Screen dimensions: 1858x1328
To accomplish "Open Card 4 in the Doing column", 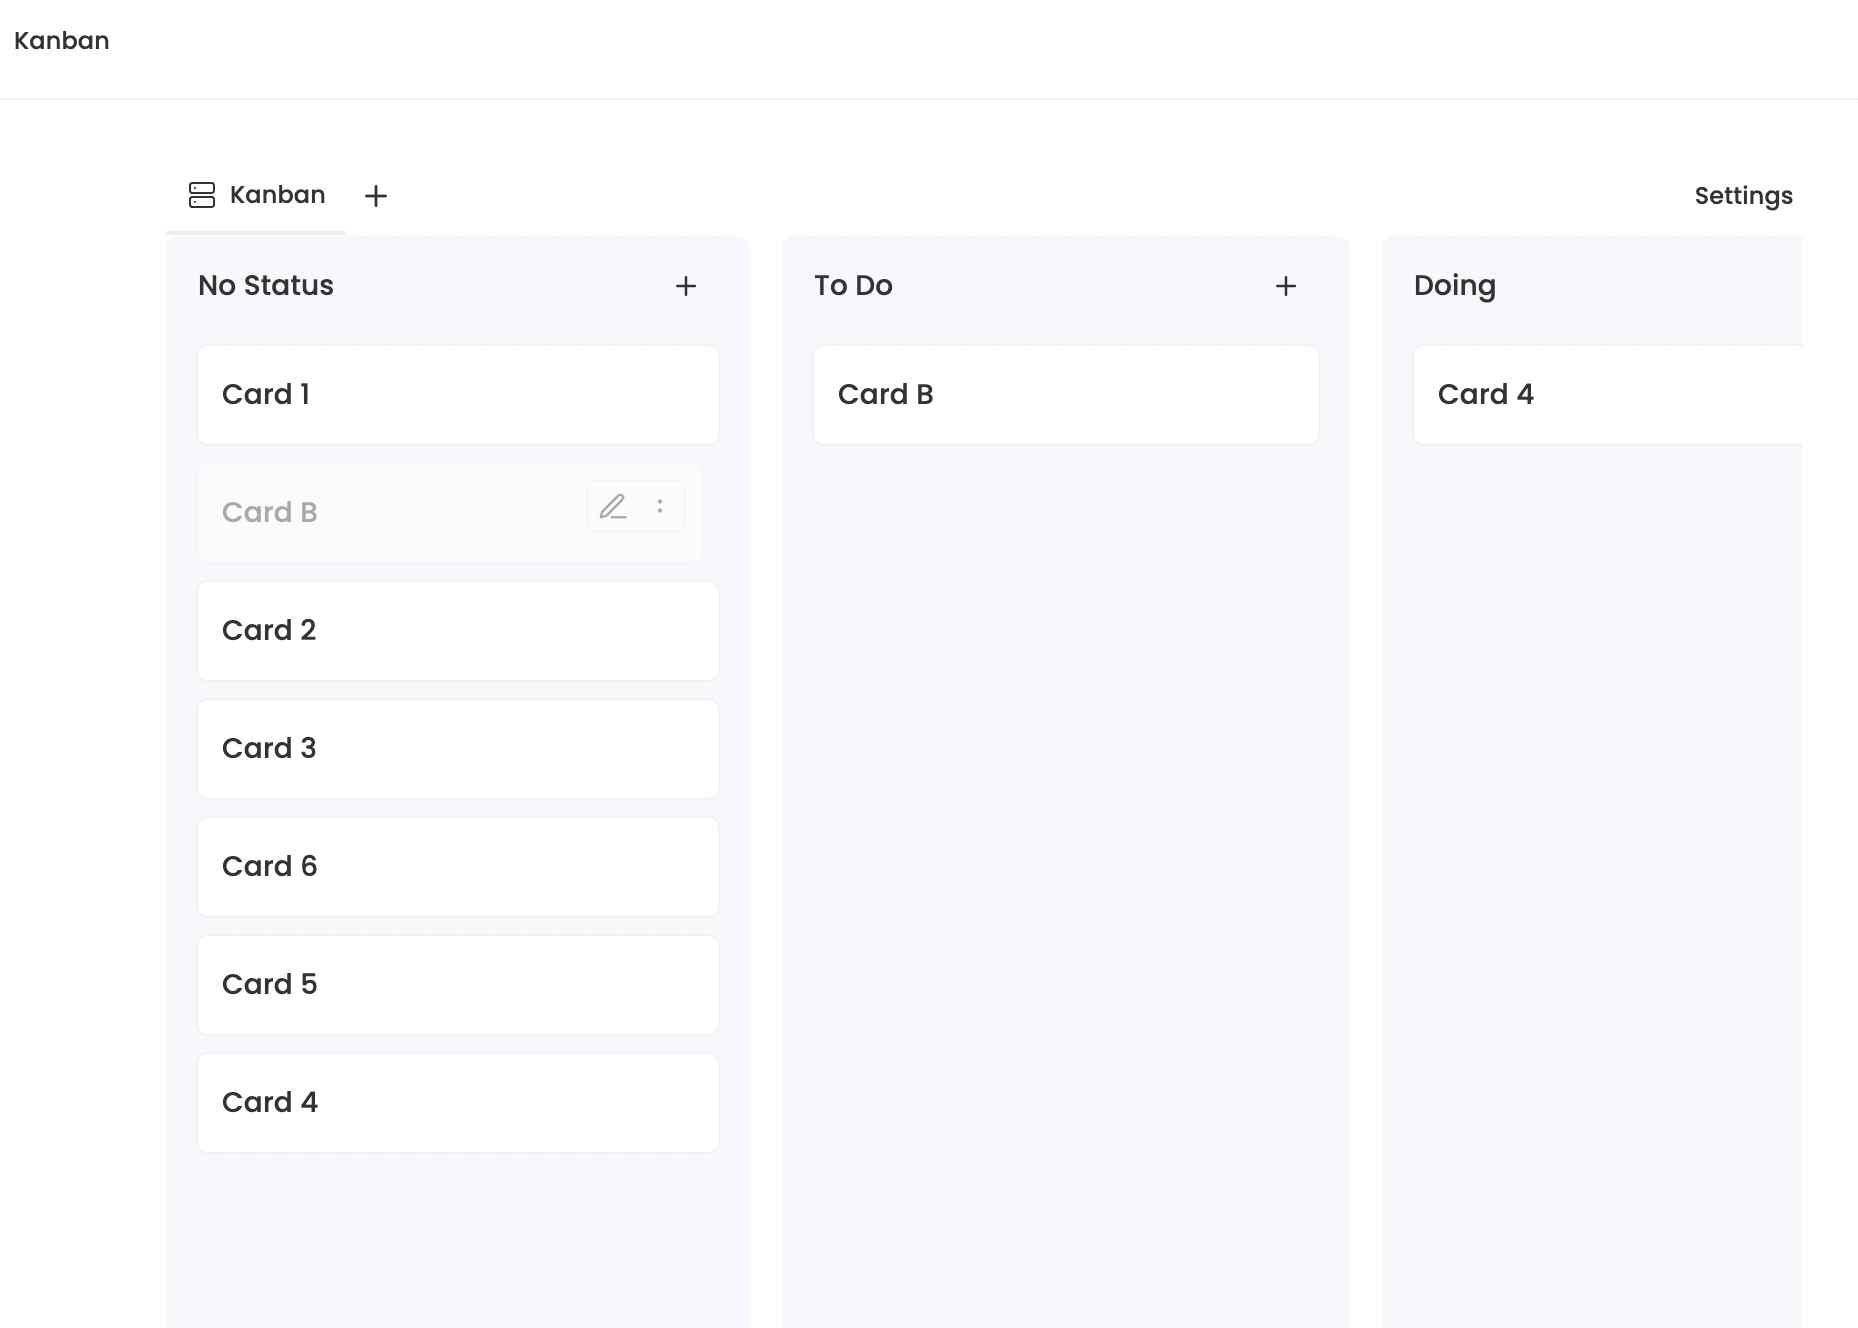I will point(1608,395).
